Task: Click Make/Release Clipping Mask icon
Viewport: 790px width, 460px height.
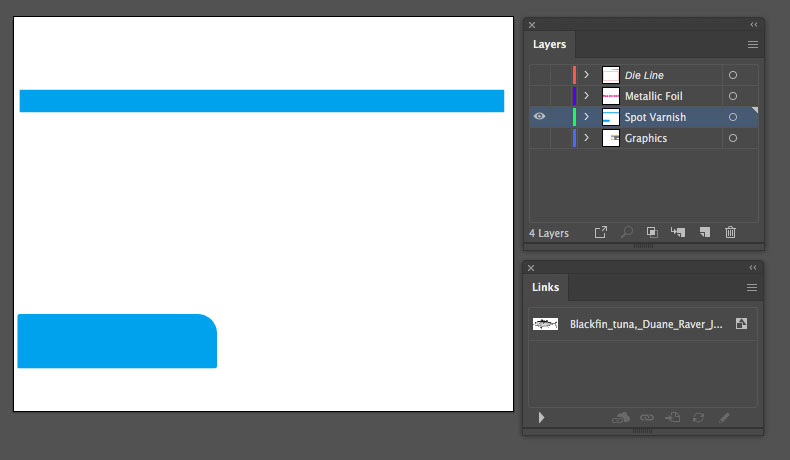Action: tap(652, 232)
